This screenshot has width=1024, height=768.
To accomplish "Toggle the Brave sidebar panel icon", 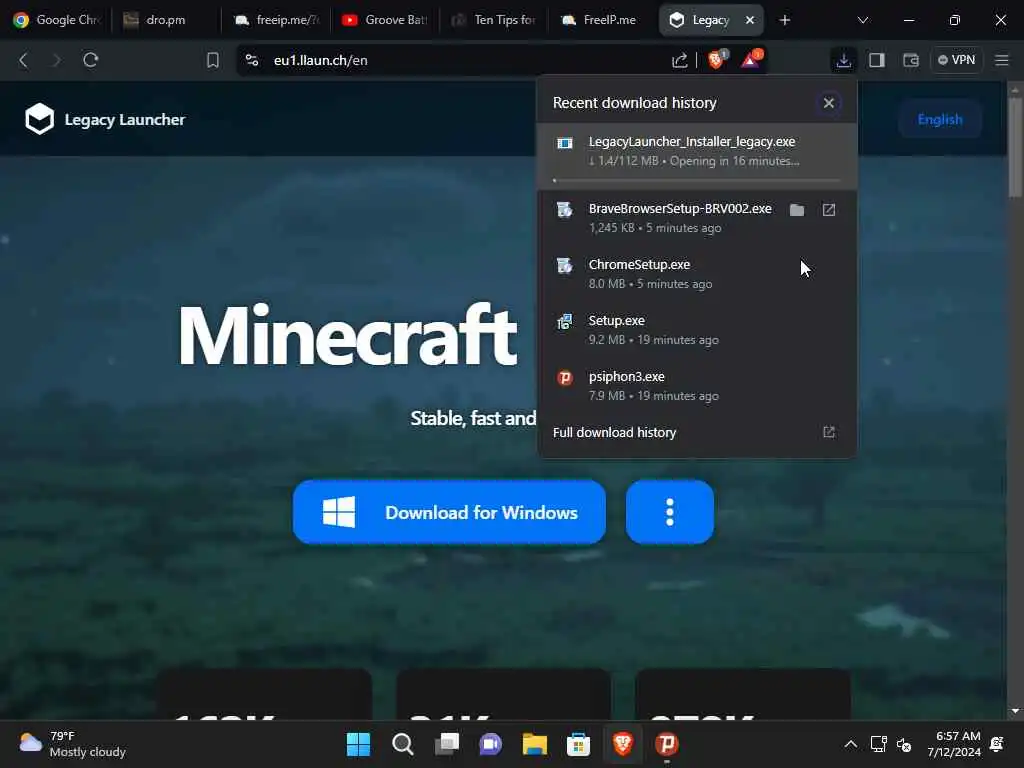I will (876, 61).
